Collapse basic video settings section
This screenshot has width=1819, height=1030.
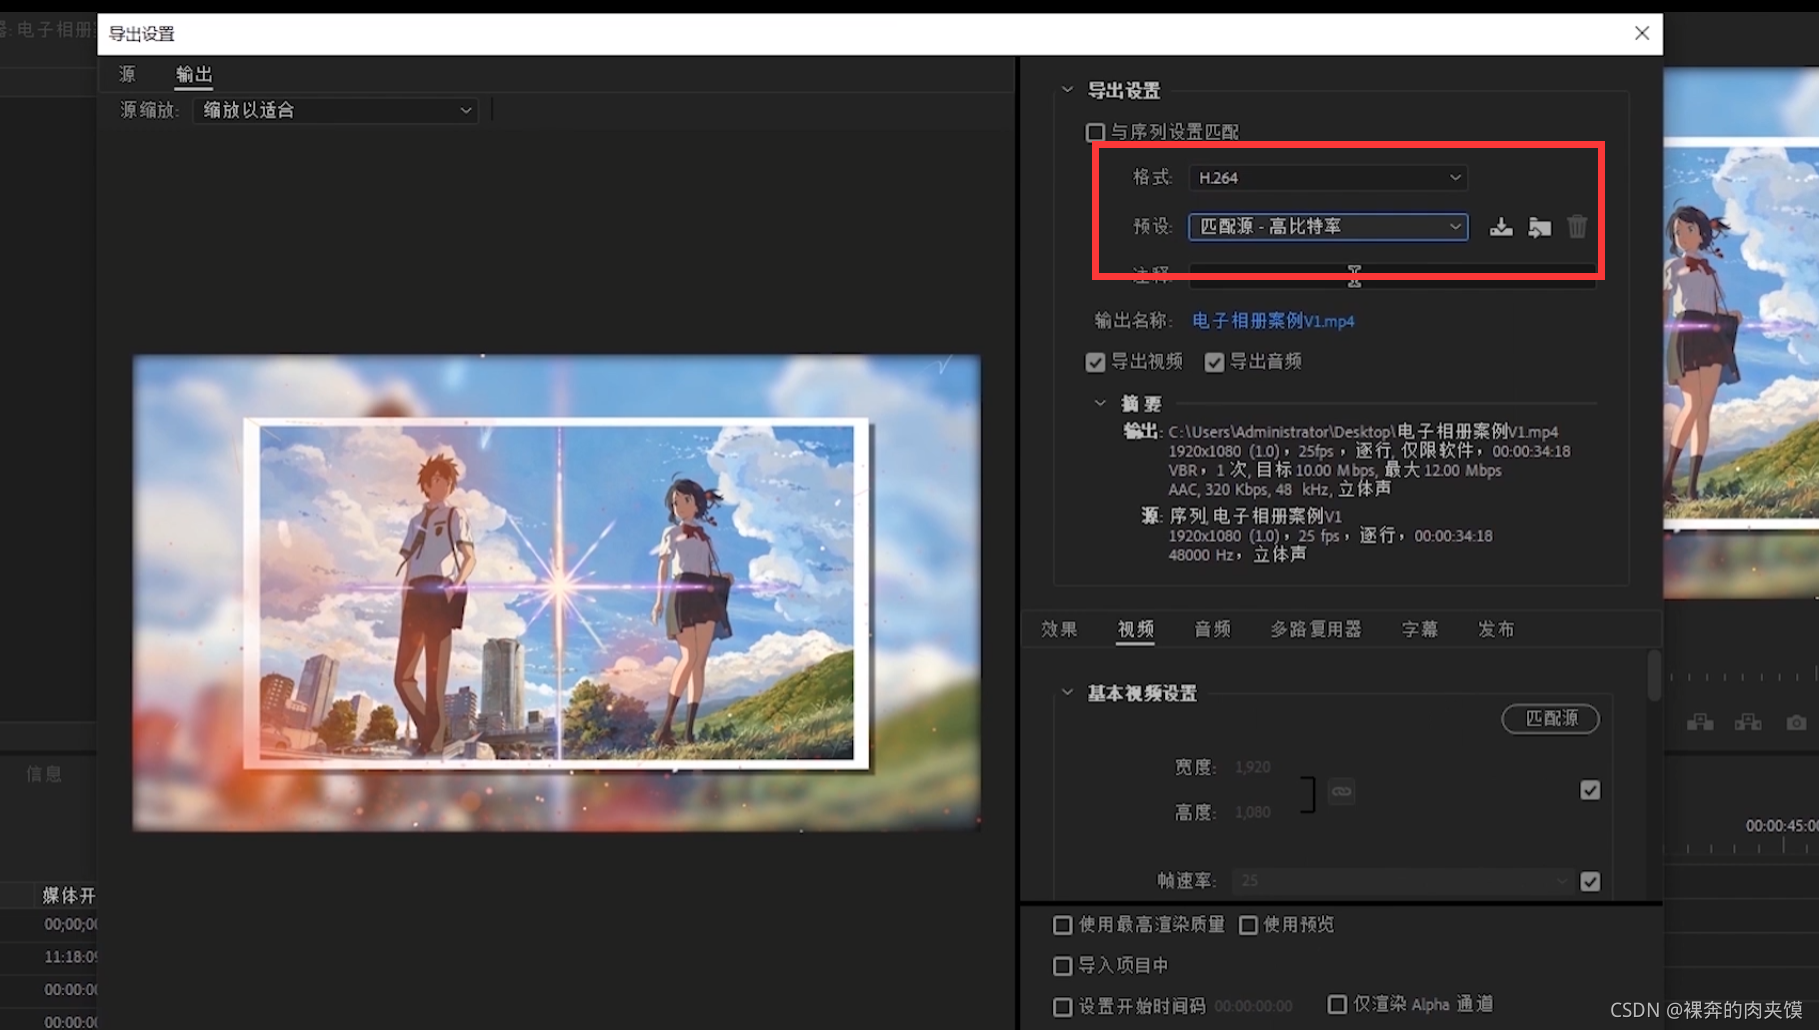(x=1067, y=692)
